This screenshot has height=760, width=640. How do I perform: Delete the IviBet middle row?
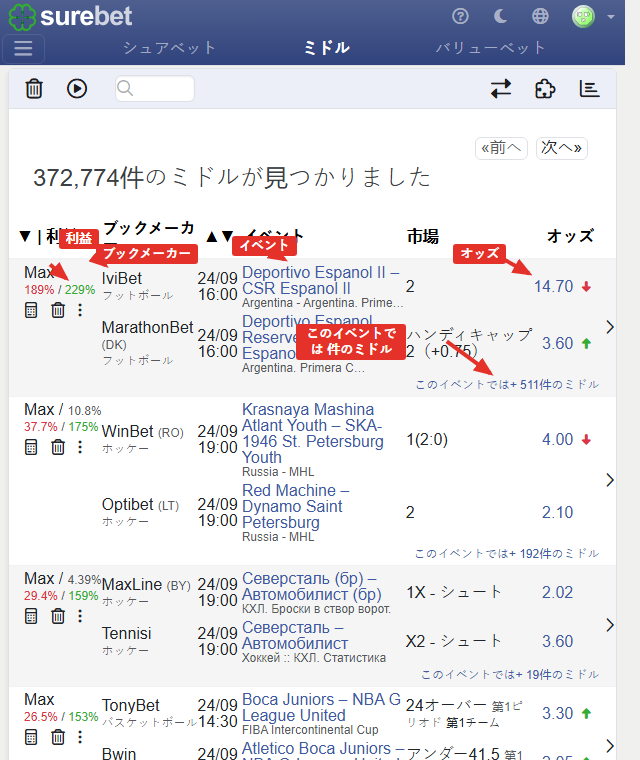58,310
